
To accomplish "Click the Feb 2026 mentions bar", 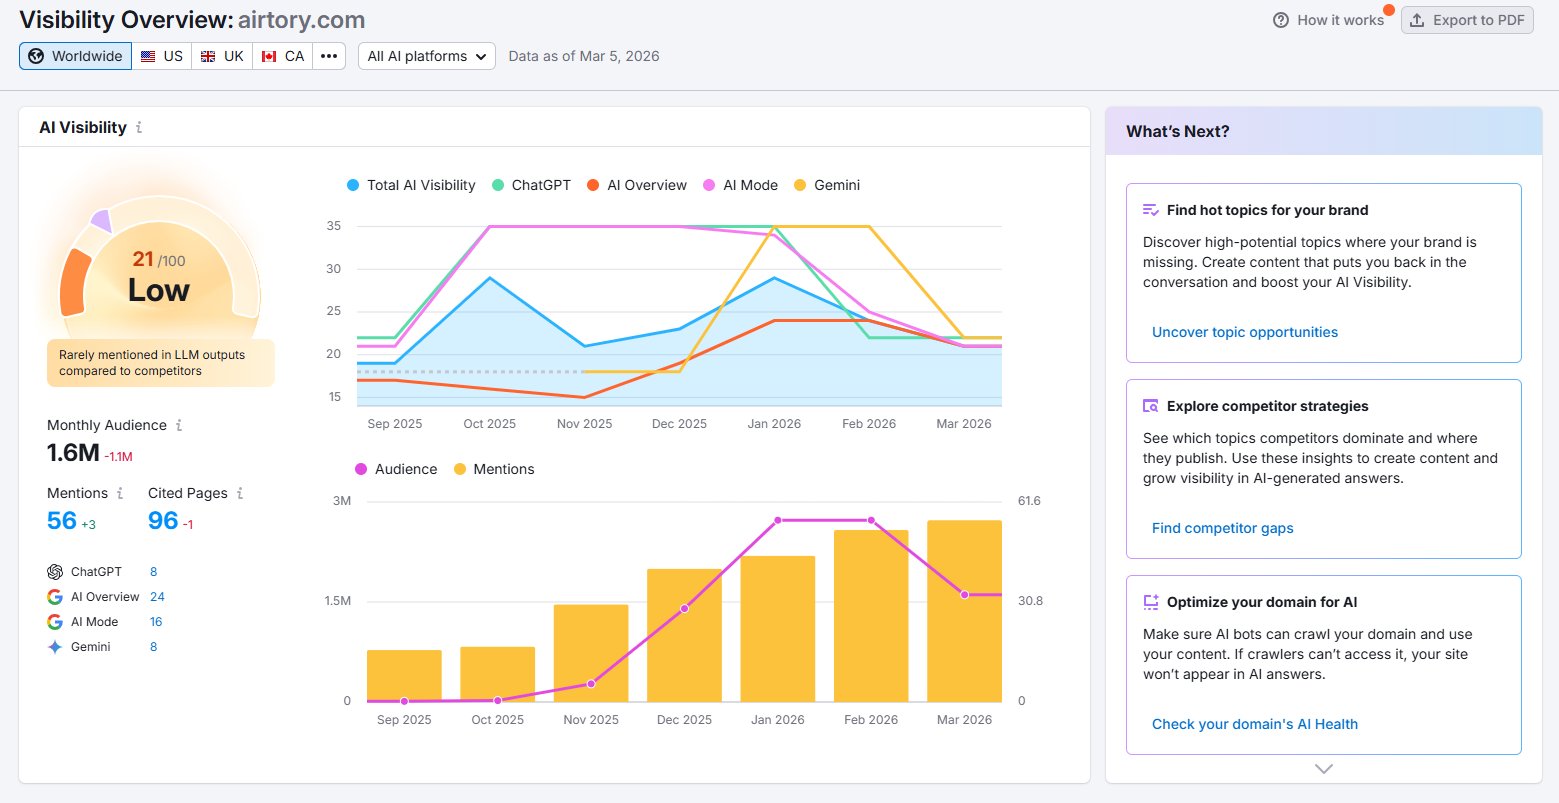I will 871,616.
